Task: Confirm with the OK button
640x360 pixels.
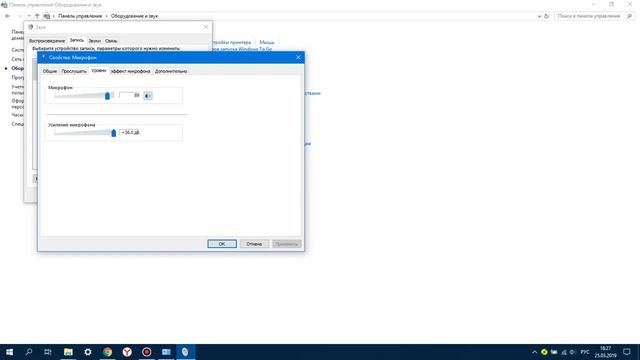Action: 222,244
